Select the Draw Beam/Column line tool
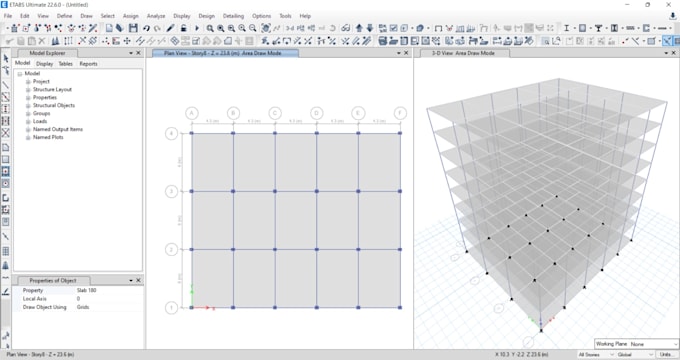The image size is (680, 360). point(6,85)
